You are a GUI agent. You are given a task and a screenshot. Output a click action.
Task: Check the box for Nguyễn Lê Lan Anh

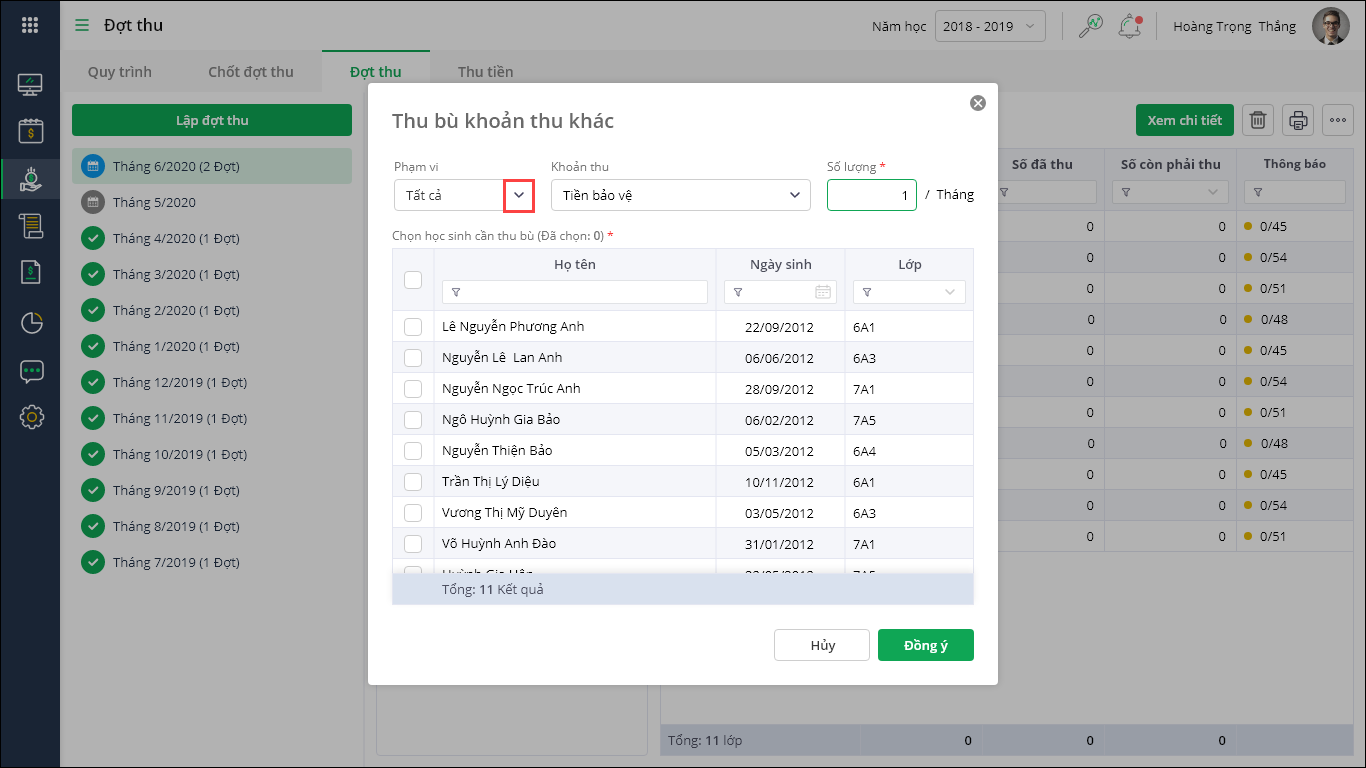(413, 358)
